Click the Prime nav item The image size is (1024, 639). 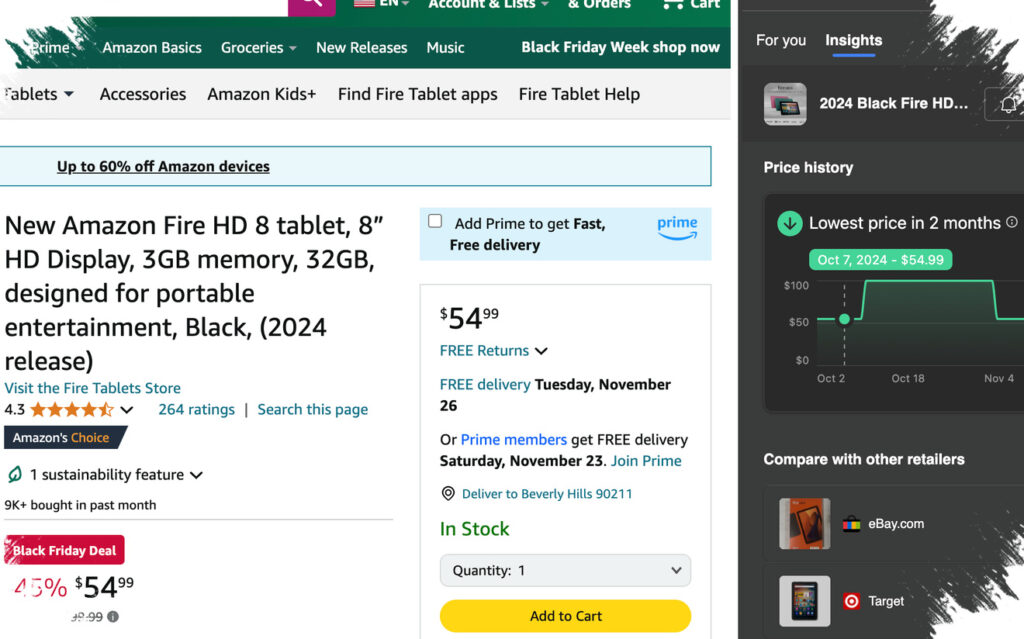pyautogui.click(x=50, y=48)
